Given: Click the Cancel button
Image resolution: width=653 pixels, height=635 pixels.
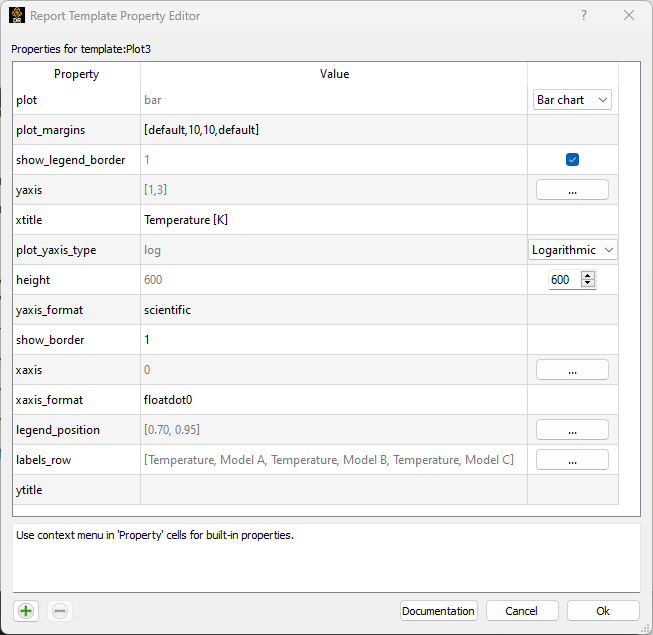Looking at the screenshot, I should [522, 611].
